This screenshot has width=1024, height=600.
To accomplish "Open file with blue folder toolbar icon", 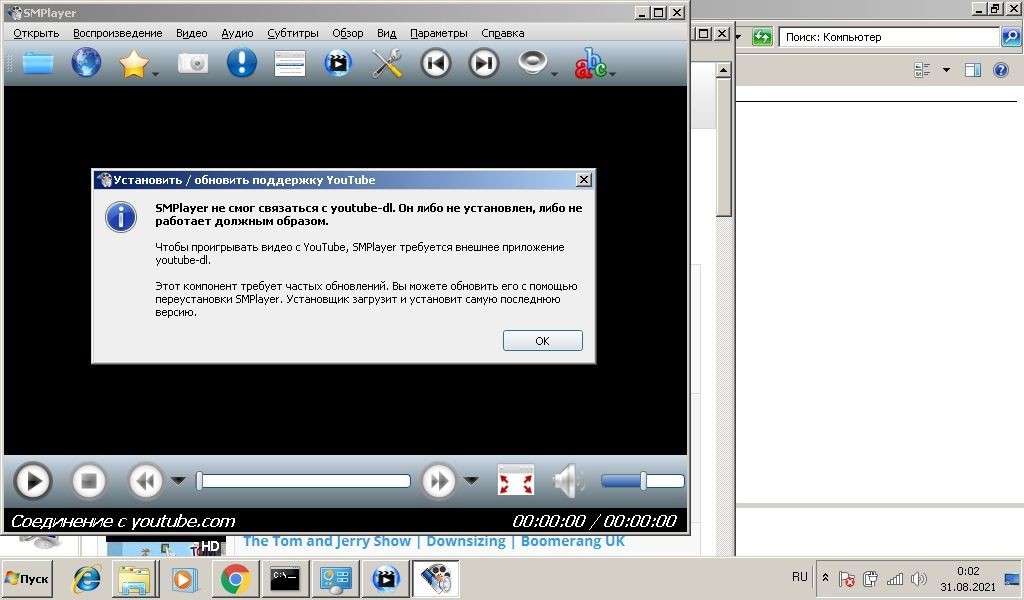I will [38, 63].
